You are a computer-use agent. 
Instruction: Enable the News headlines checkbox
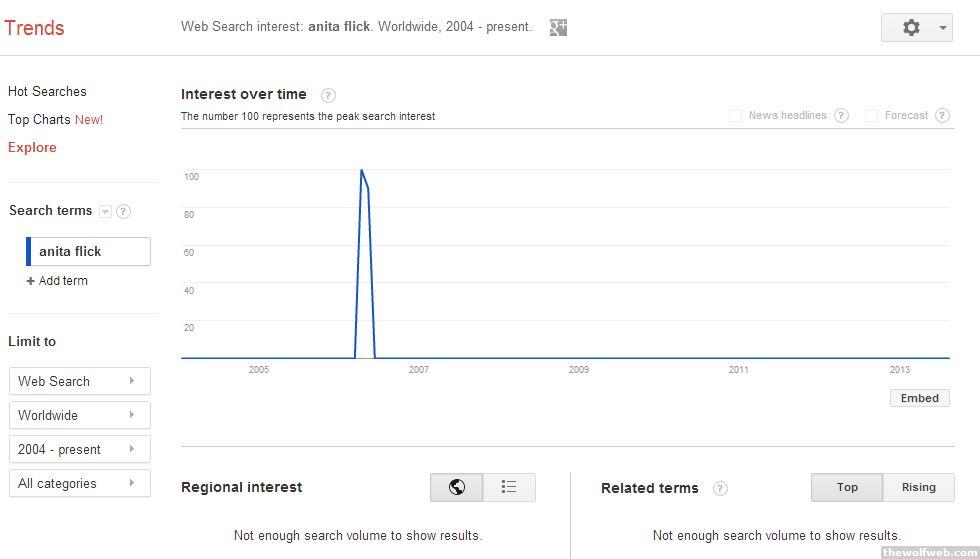pyautogui.click(x=735, y=115)
